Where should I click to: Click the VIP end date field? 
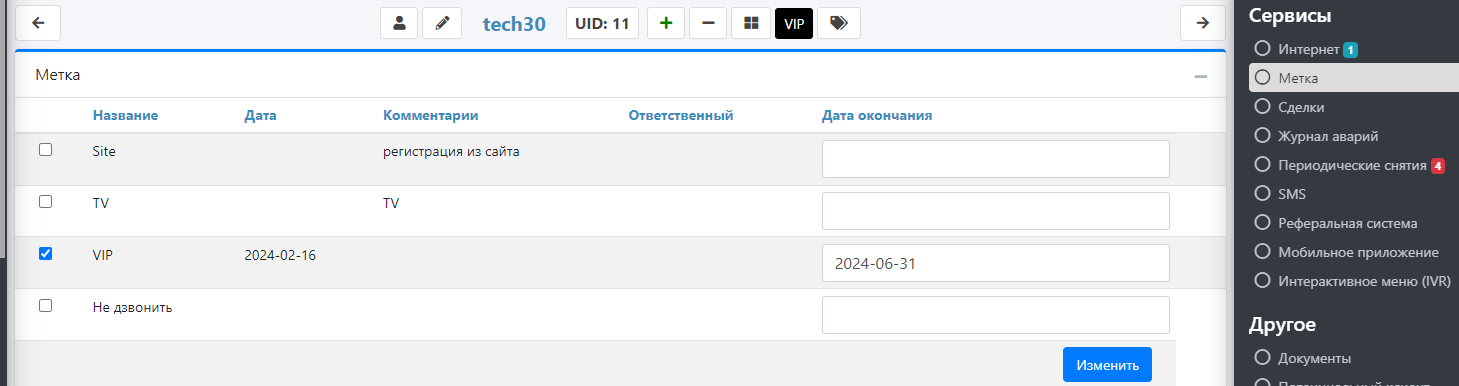[x=995, y=263]
